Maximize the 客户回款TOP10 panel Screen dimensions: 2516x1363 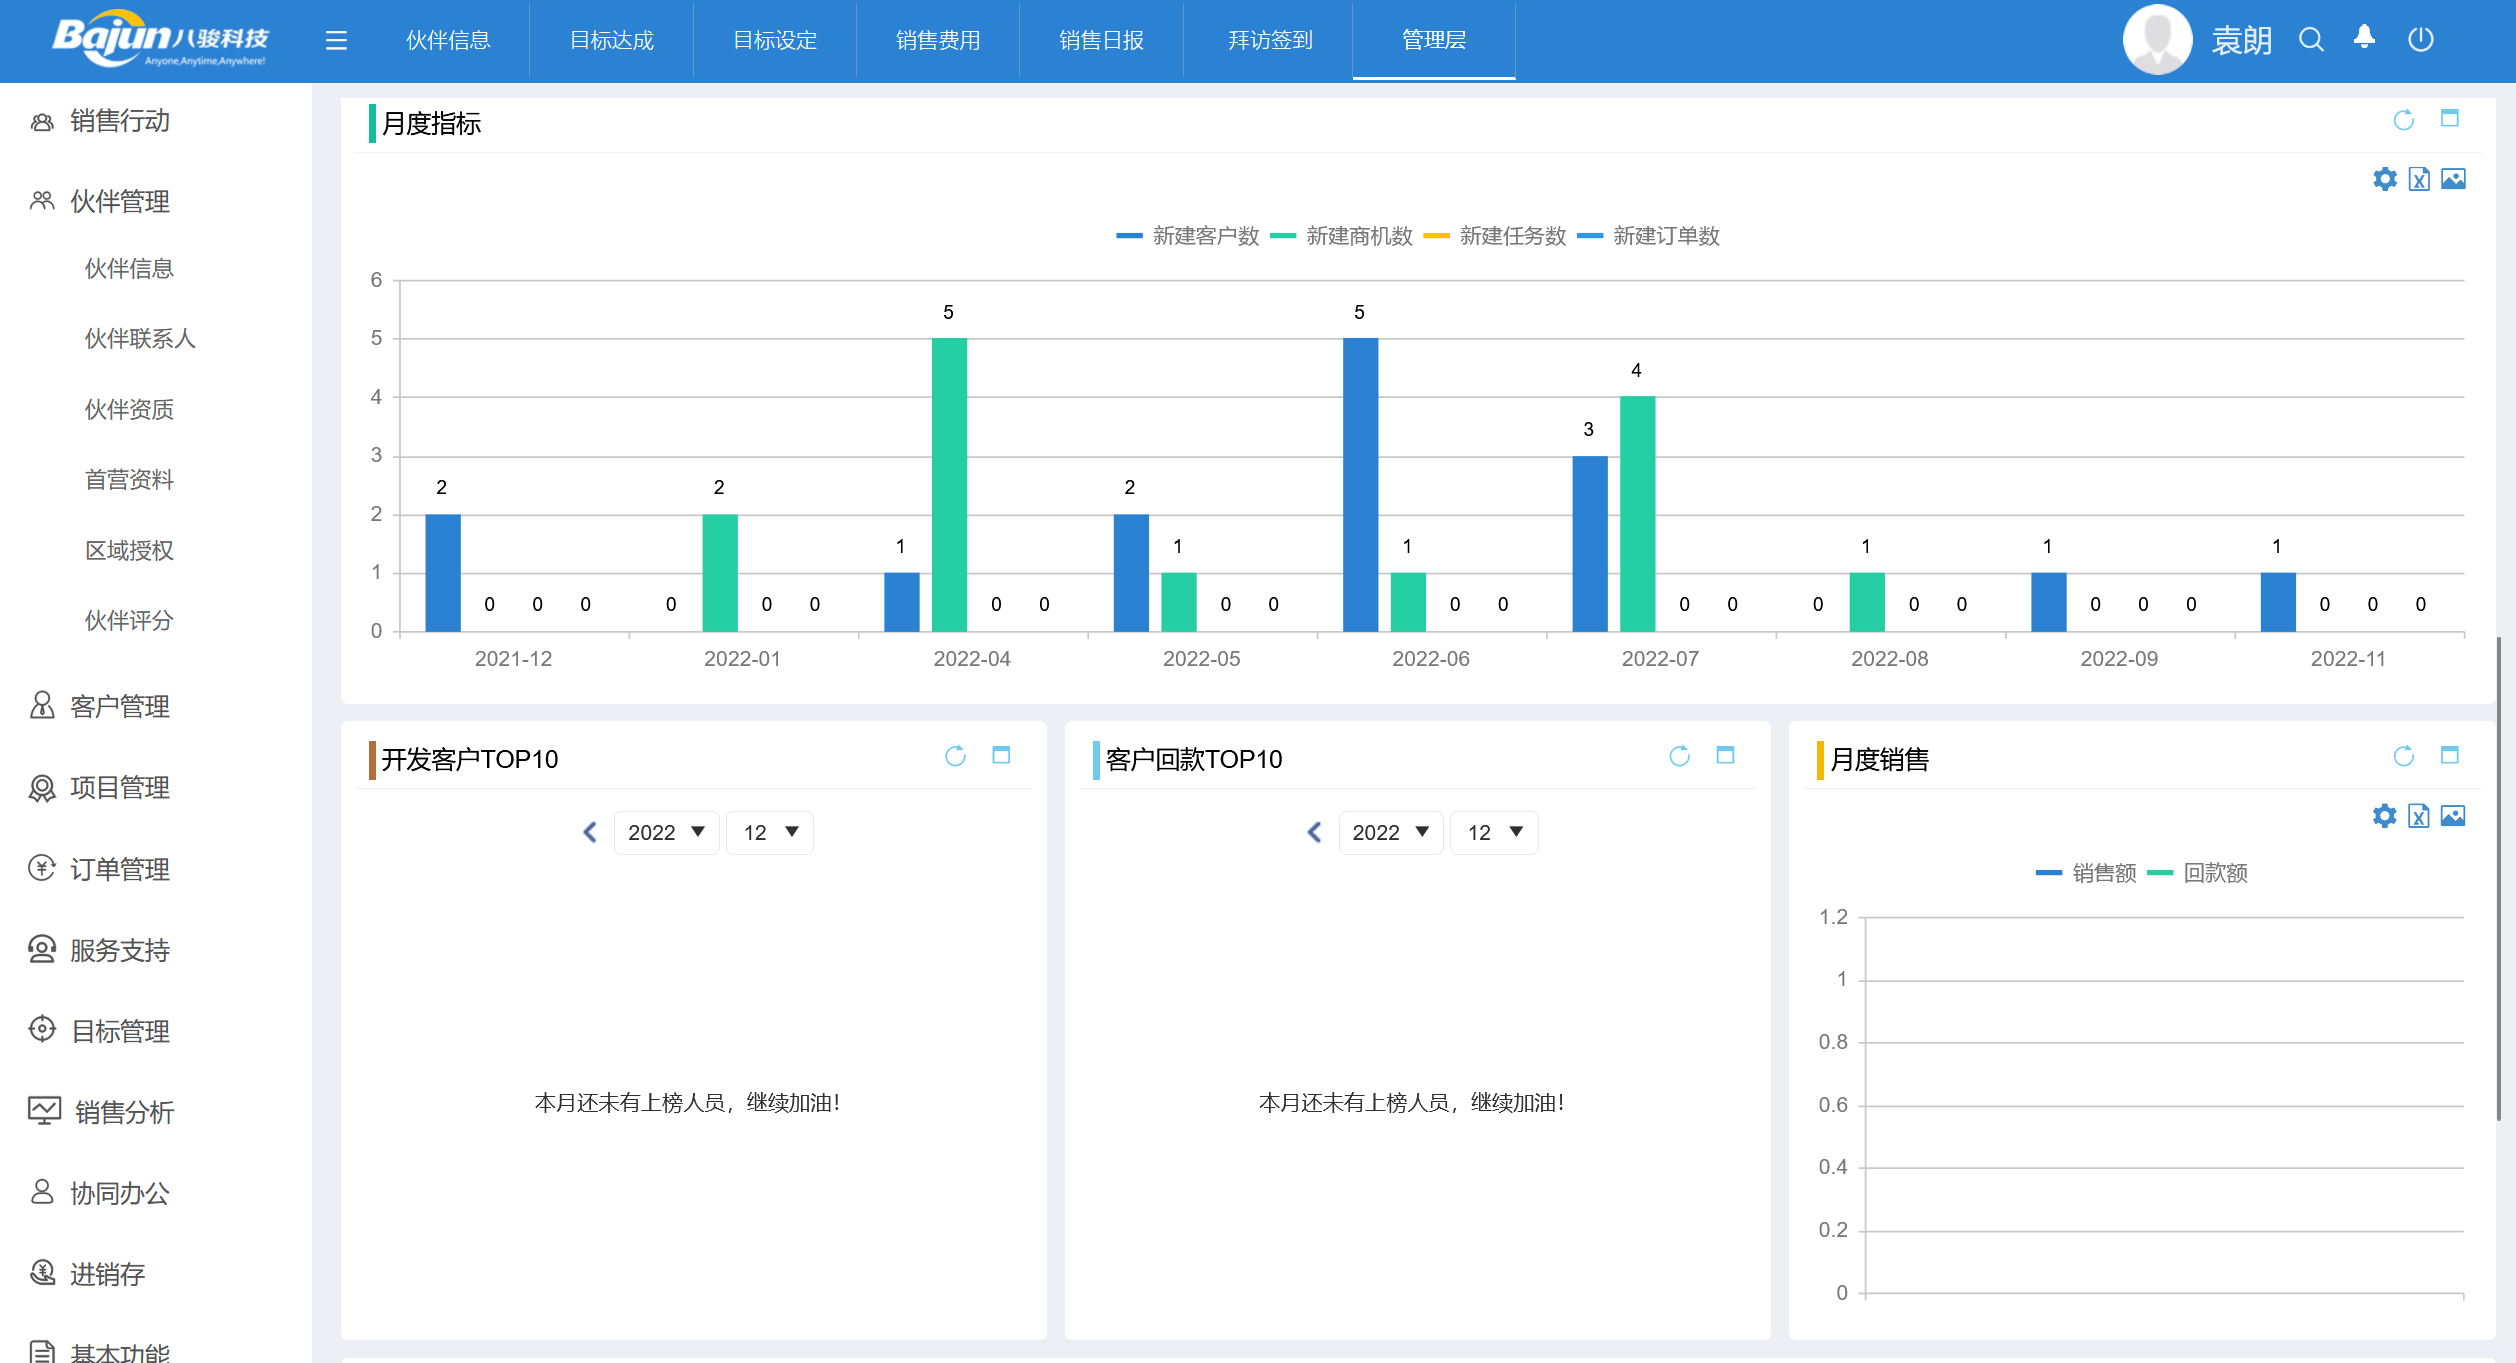[1725, 756]
